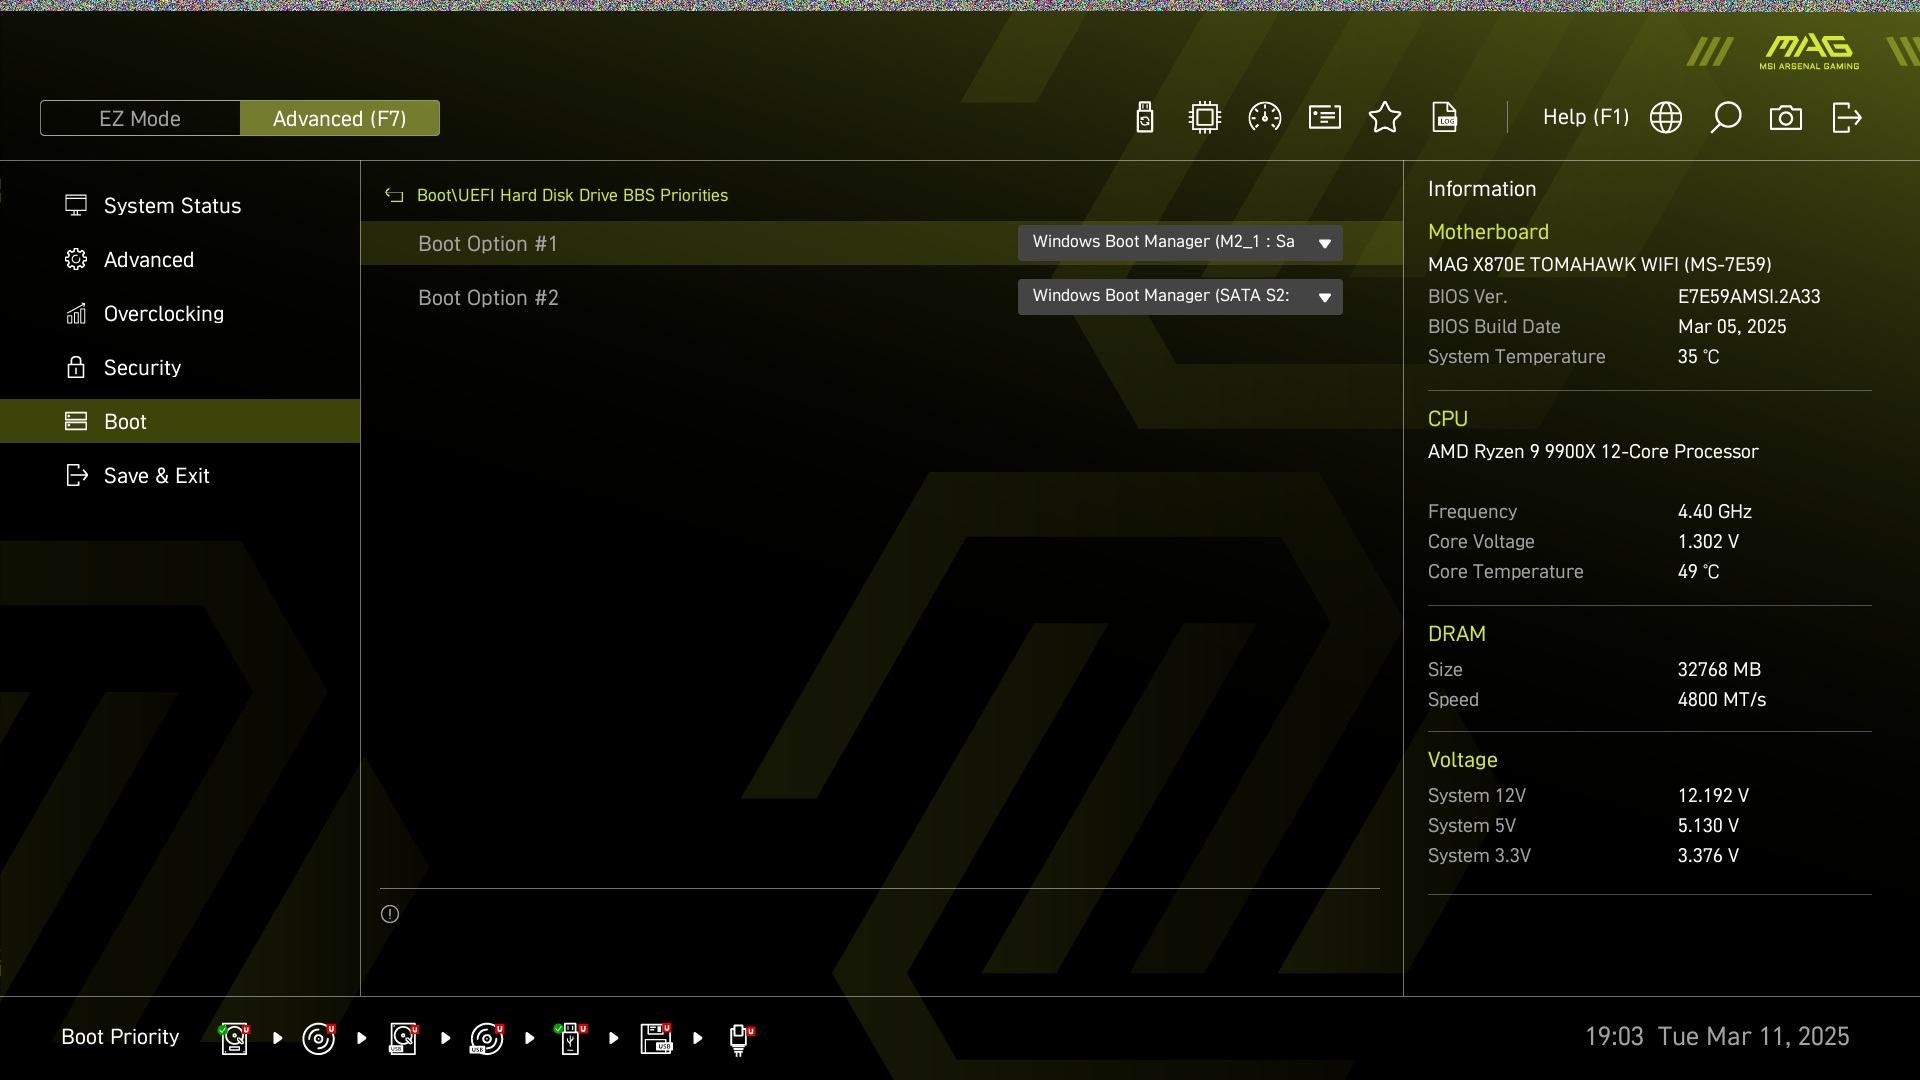This screenshot has width=1920, height=1080.
Task: Expand Boot Option #2 dropdown
Action: (1180, 297)
